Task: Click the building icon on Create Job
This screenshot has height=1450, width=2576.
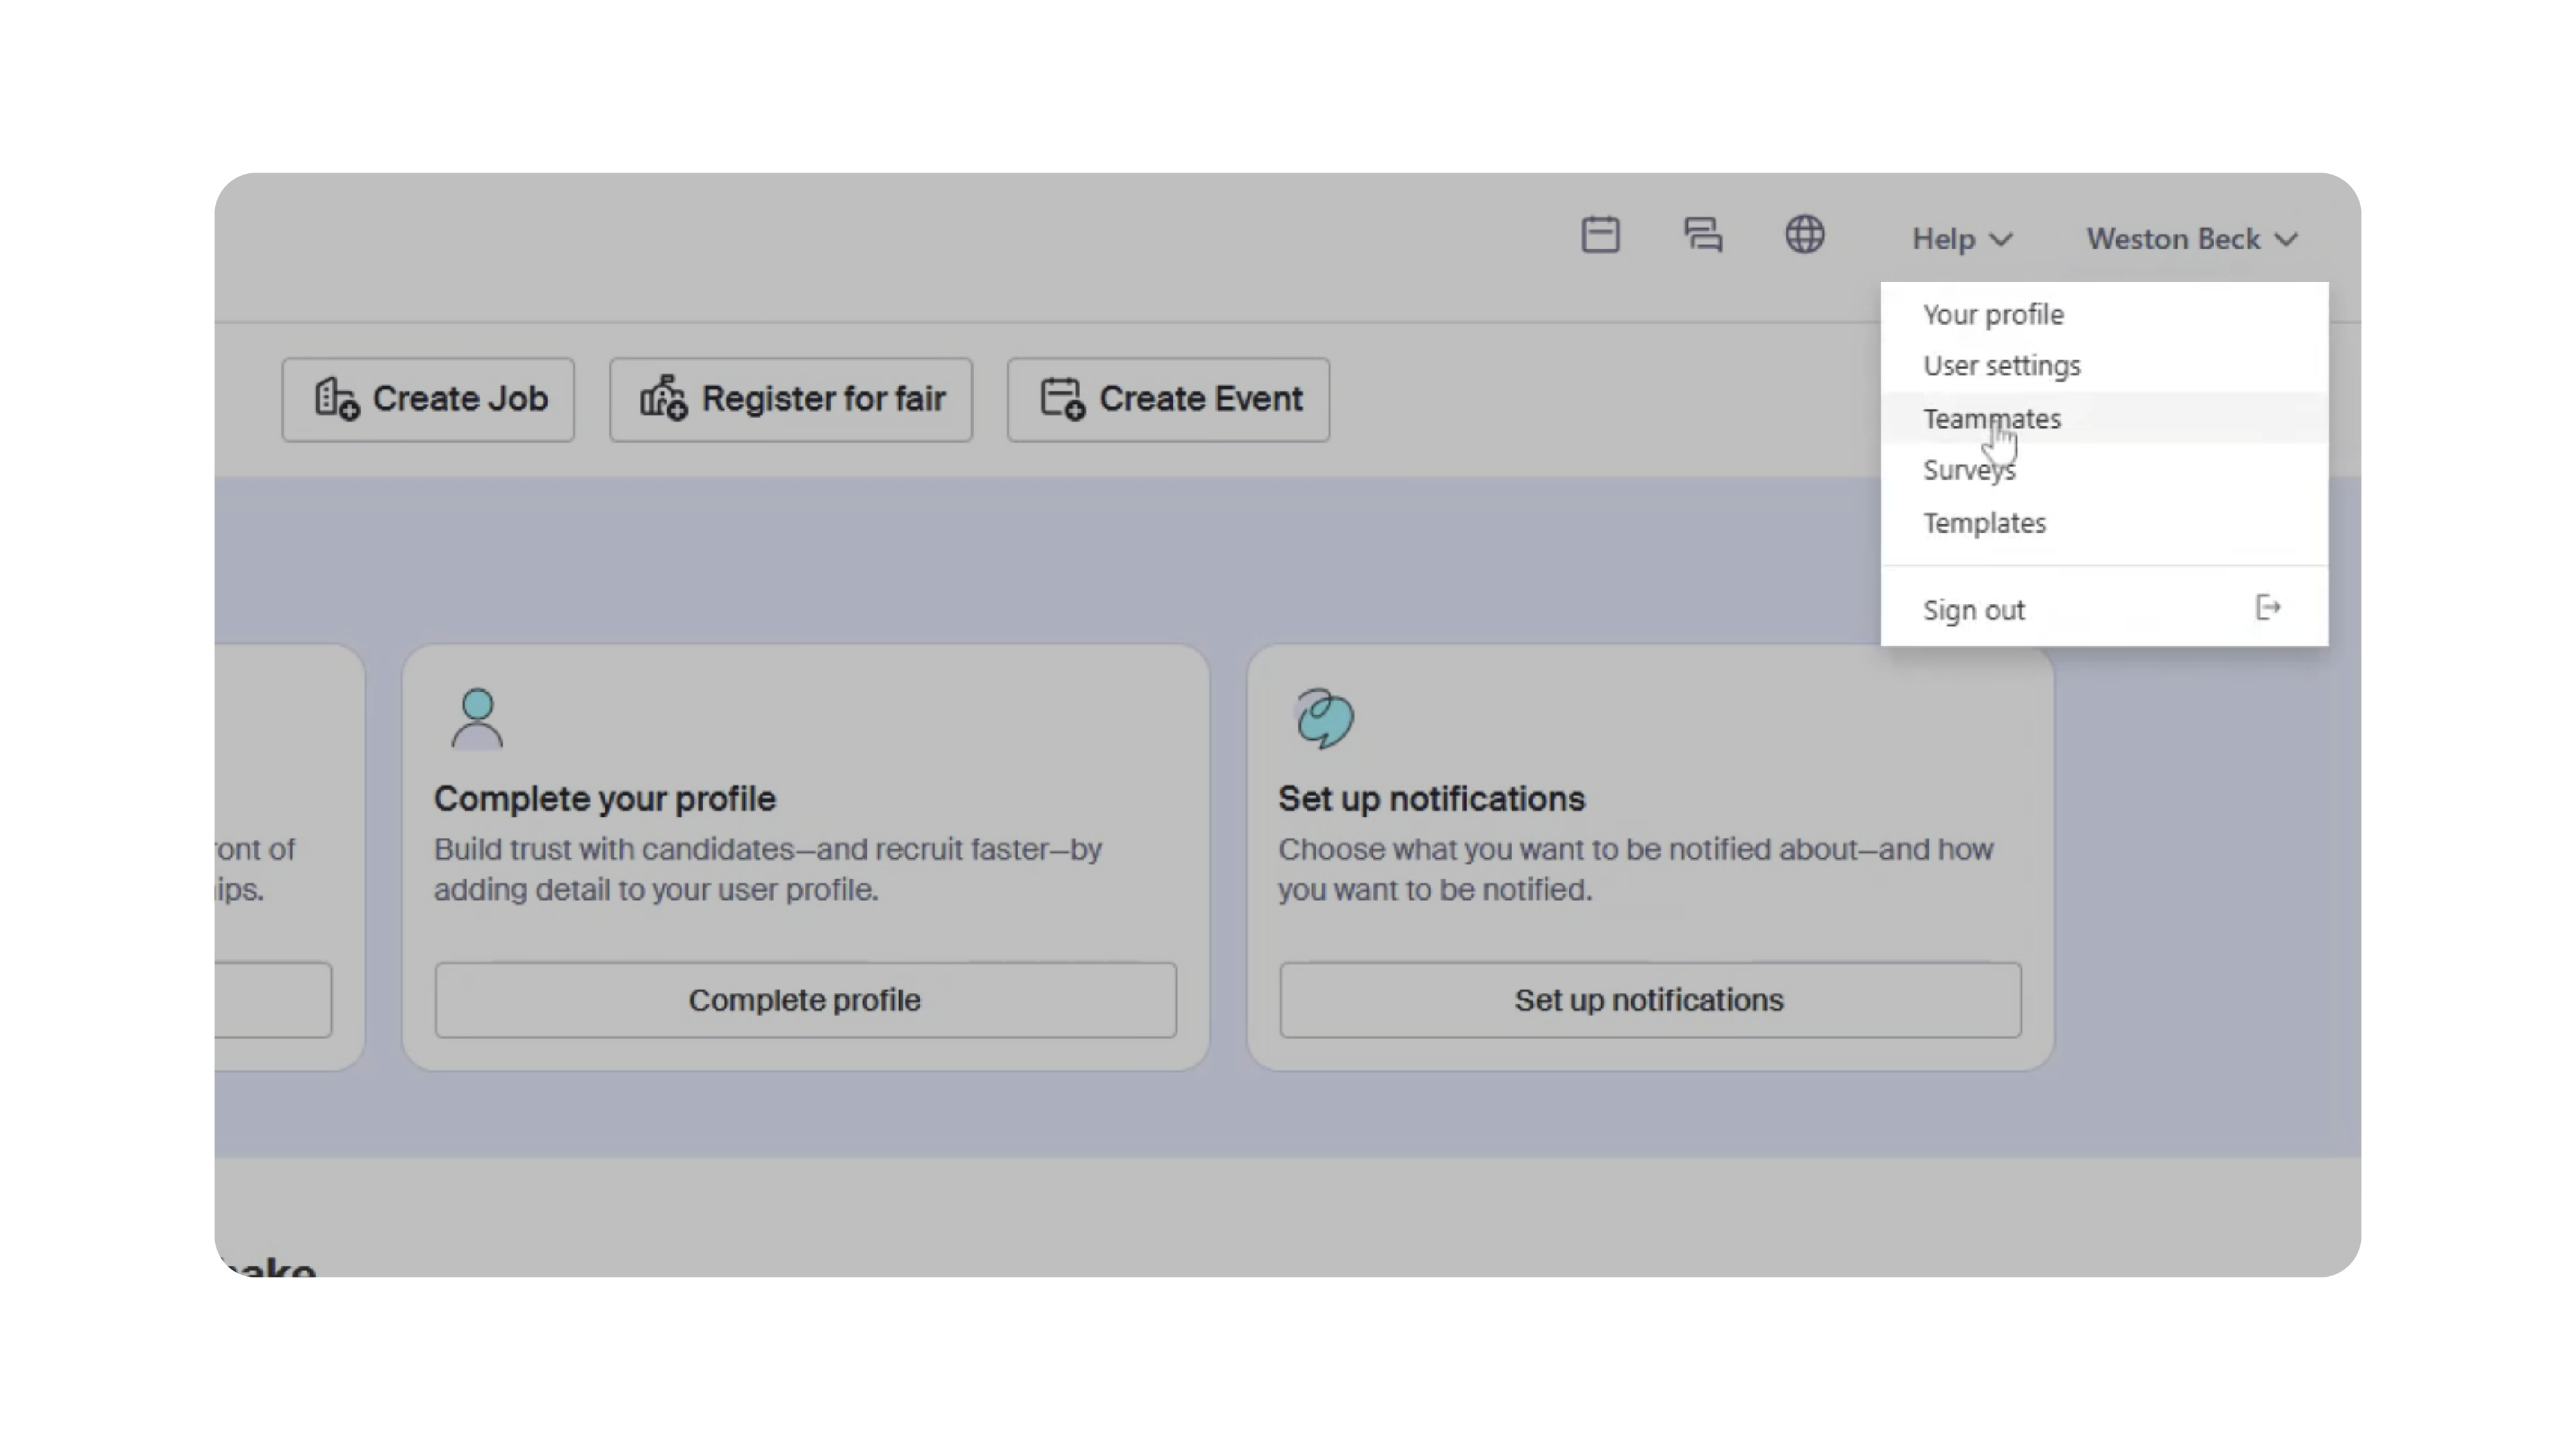Action: tap(336, 399)
